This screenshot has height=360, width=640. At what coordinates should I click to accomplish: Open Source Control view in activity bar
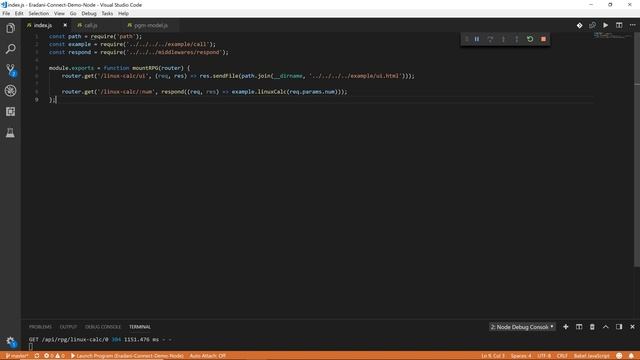coord(10,70)
